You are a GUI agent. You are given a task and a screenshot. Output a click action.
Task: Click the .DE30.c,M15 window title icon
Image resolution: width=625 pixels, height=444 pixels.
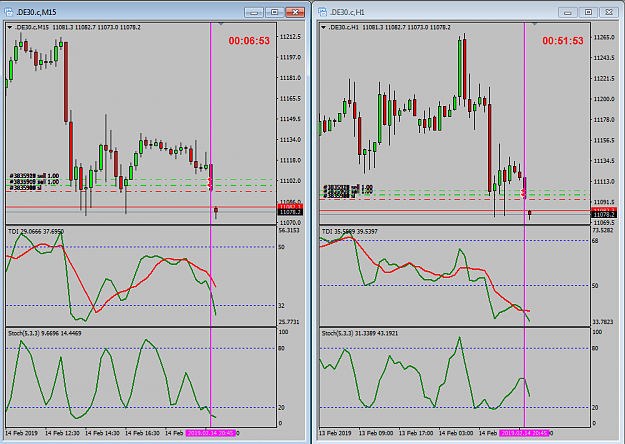(8, 12)
